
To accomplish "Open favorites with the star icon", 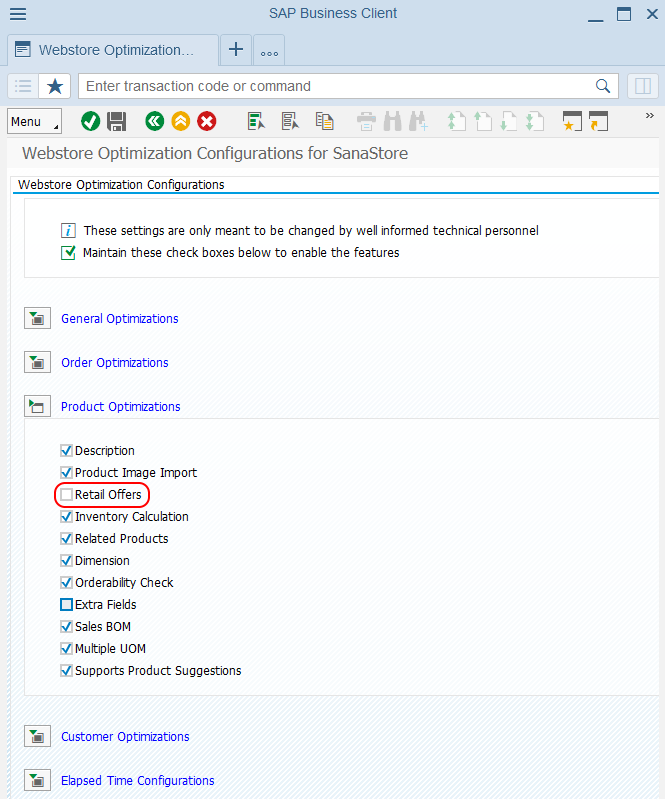I will 55,86.
